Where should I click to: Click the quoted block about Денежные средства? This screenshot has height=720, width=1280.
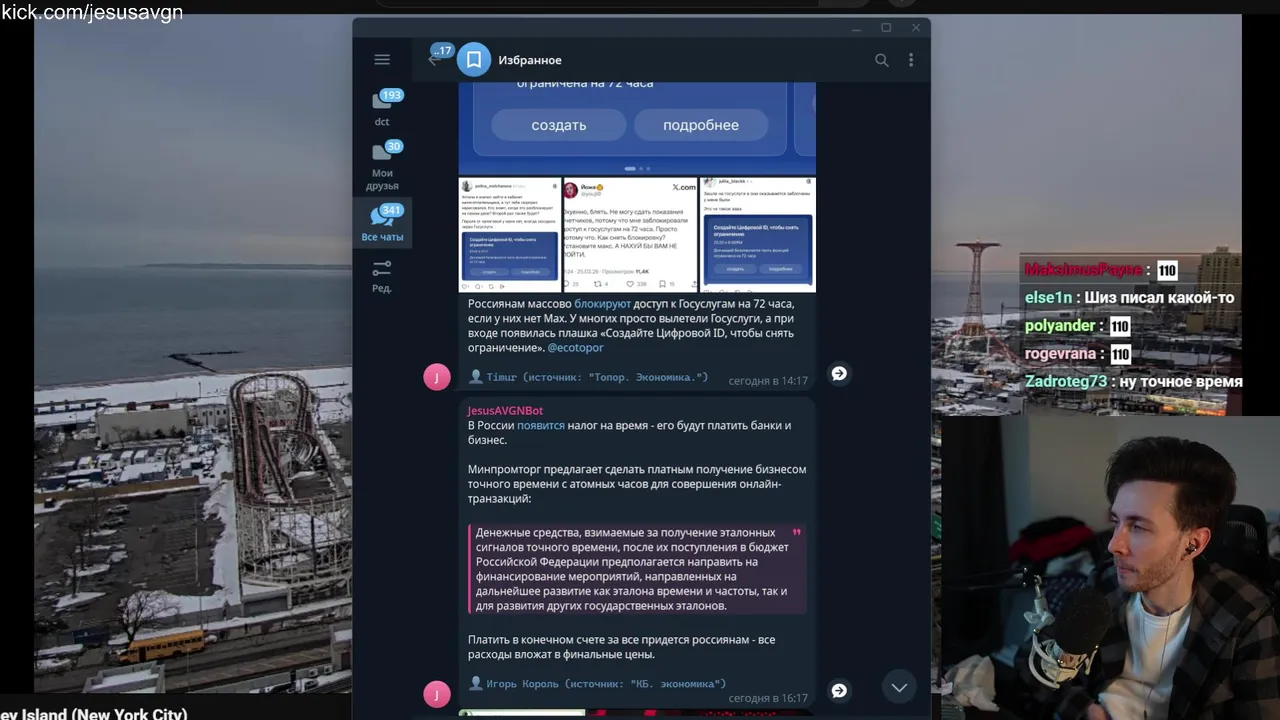coord(637,569)
